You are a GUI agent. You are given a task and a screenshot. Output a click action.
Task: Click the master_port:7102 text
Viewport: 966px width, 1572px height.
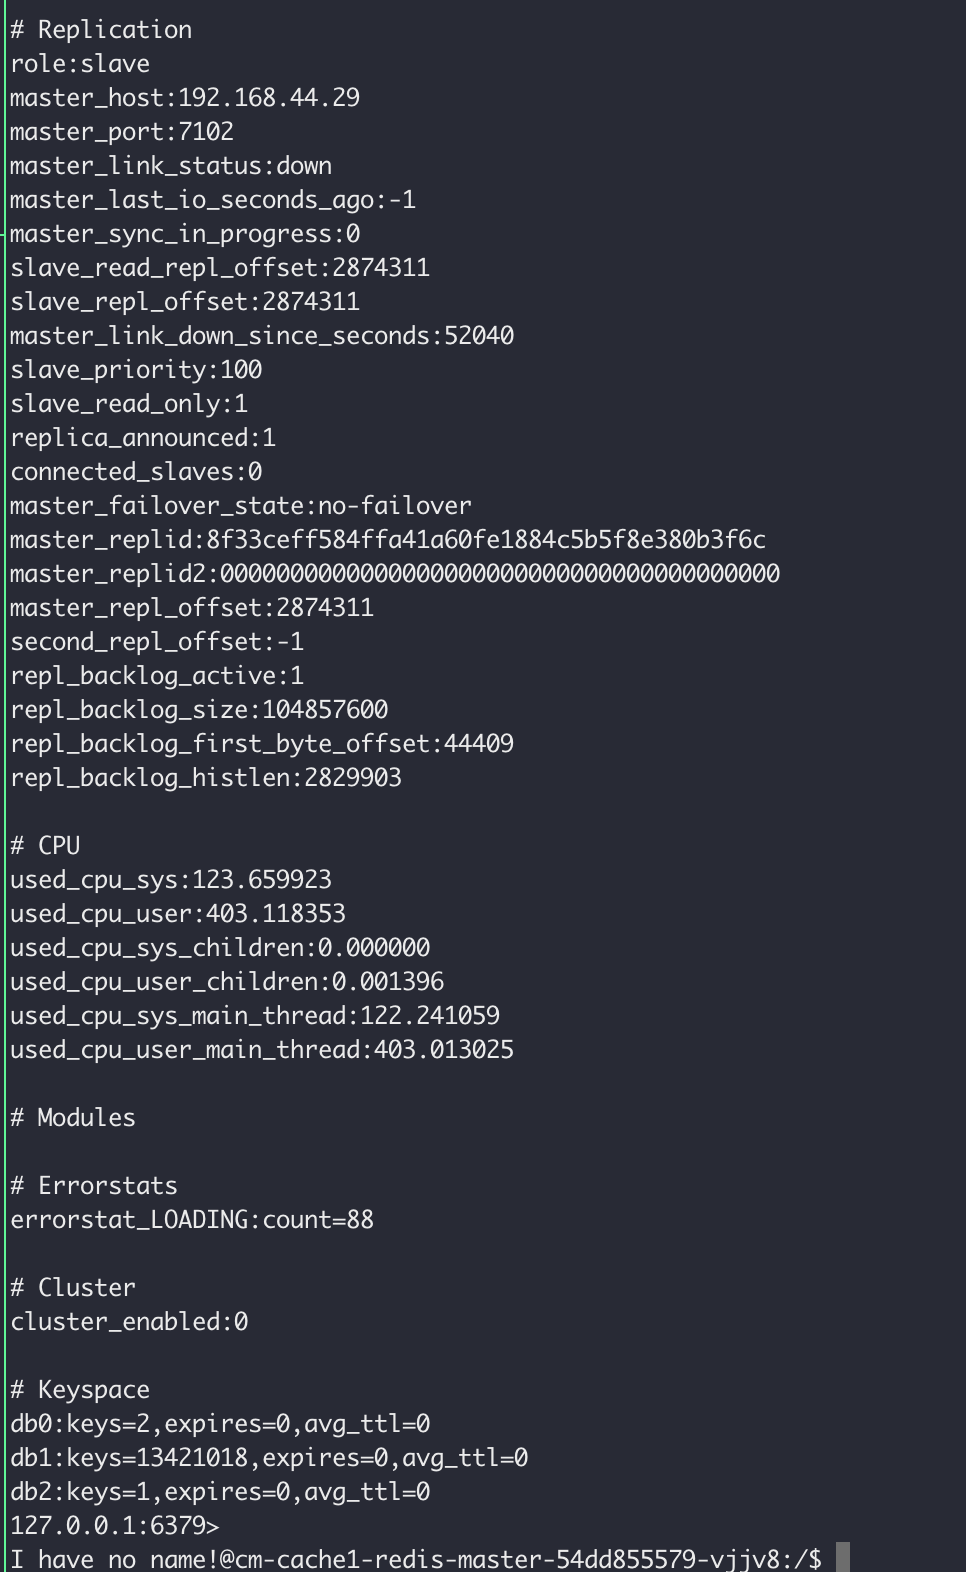(x=122, y=132)
